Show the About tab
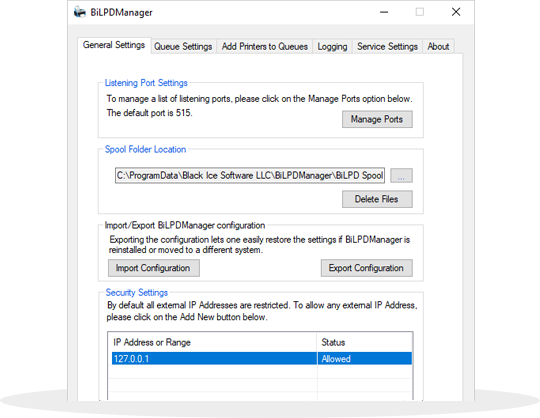This screenshot has width=540, height=418. click(438, 46)
